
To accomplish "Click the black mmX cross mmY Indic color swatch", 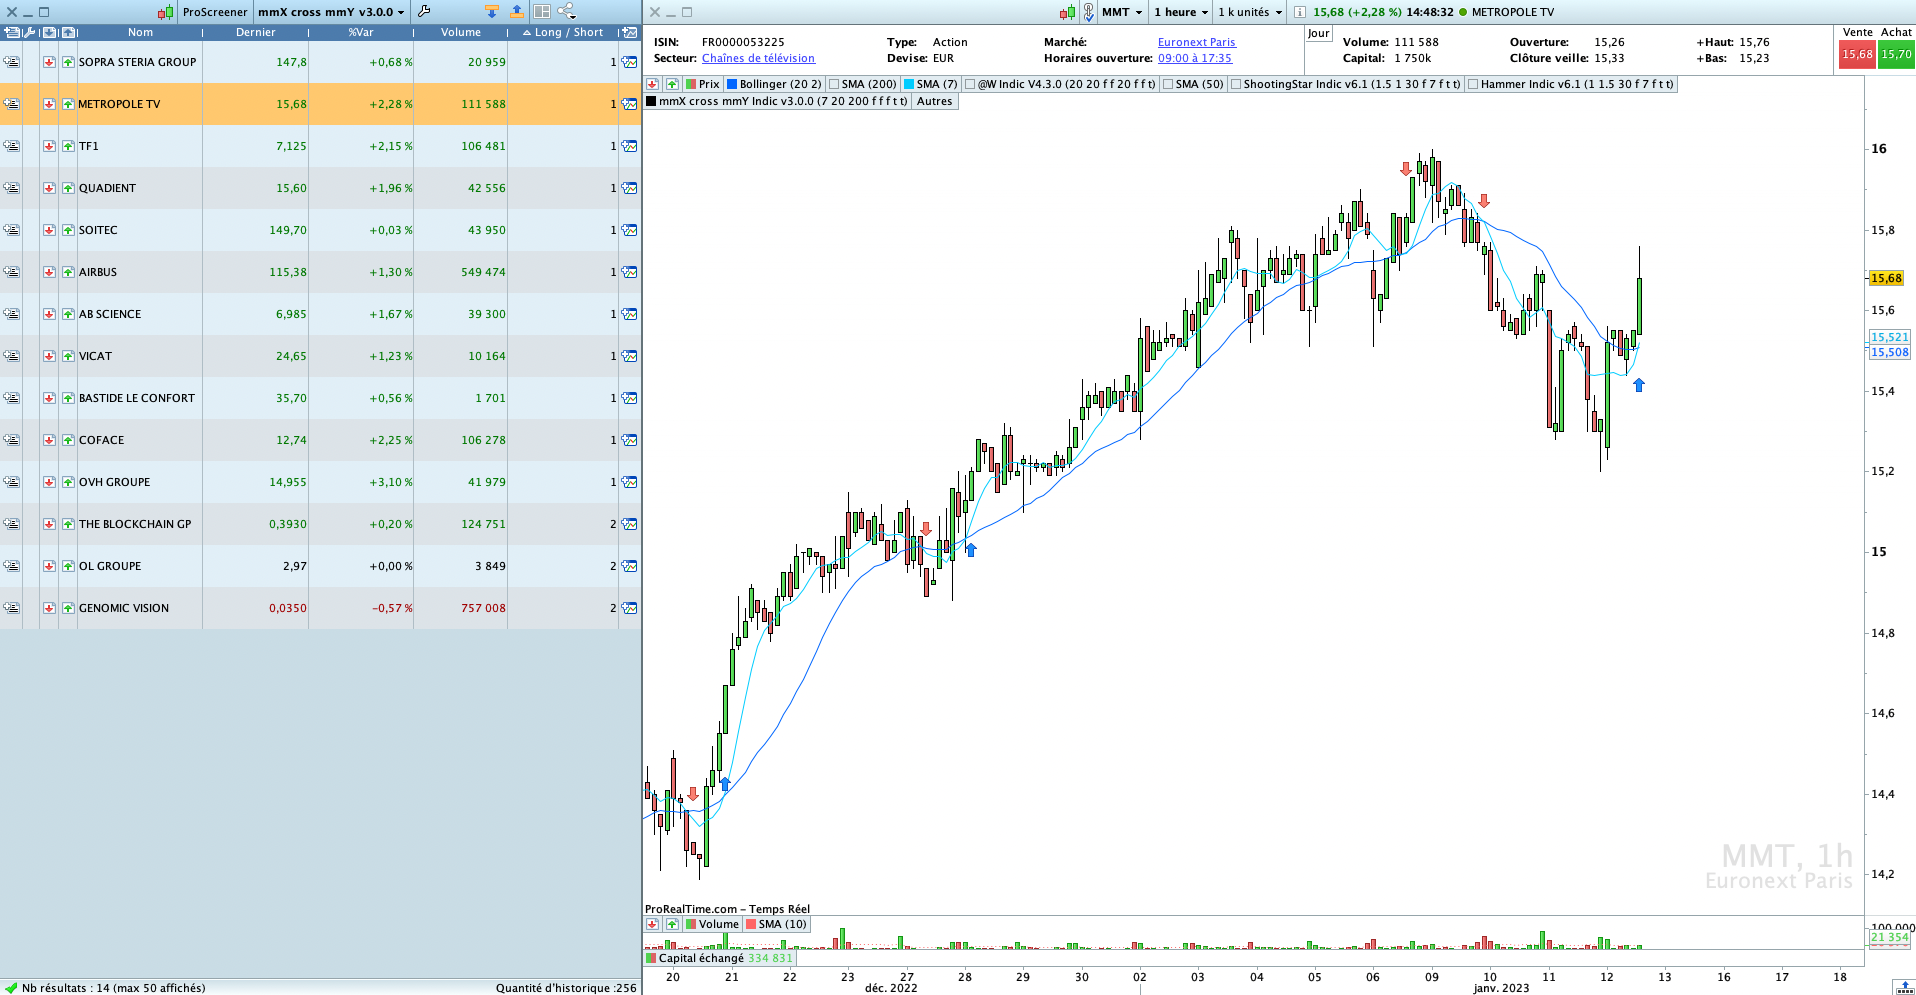I will (652, 101).
